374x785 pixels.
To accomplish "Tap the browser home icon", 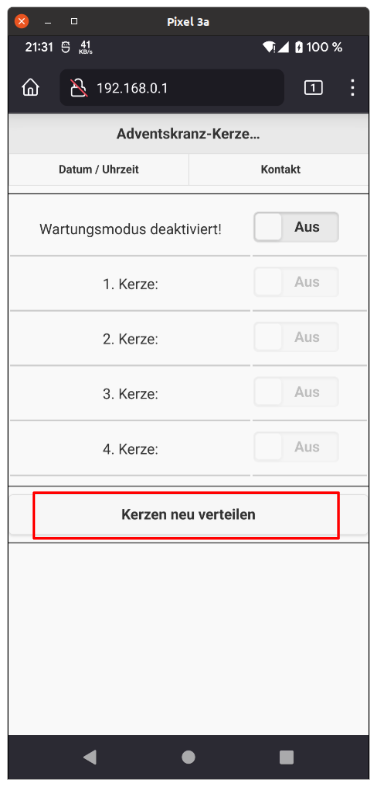I will pos(31,88).
